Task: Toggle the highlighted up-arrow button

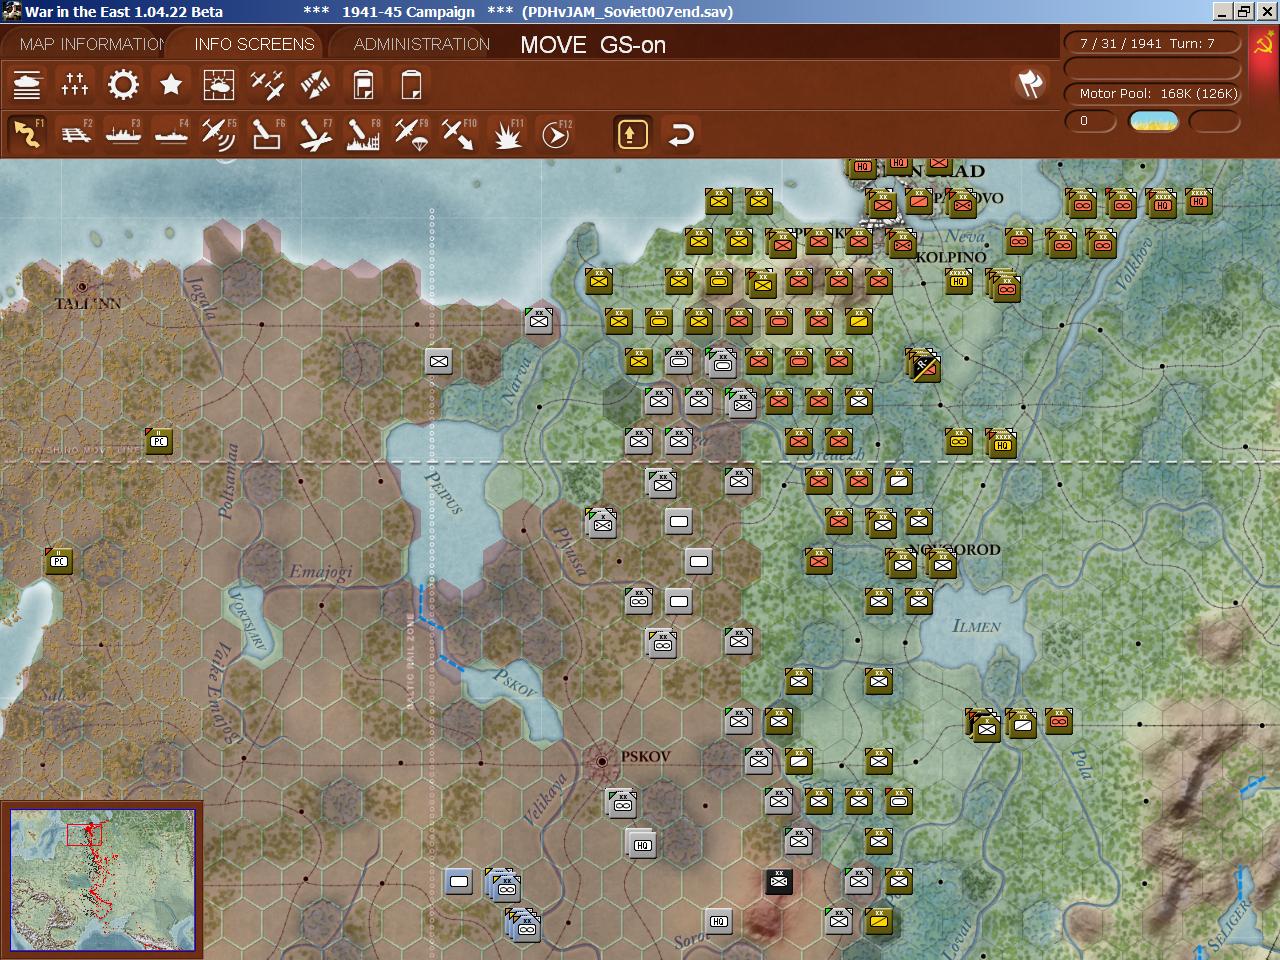Action: click(x=632, y=134)
